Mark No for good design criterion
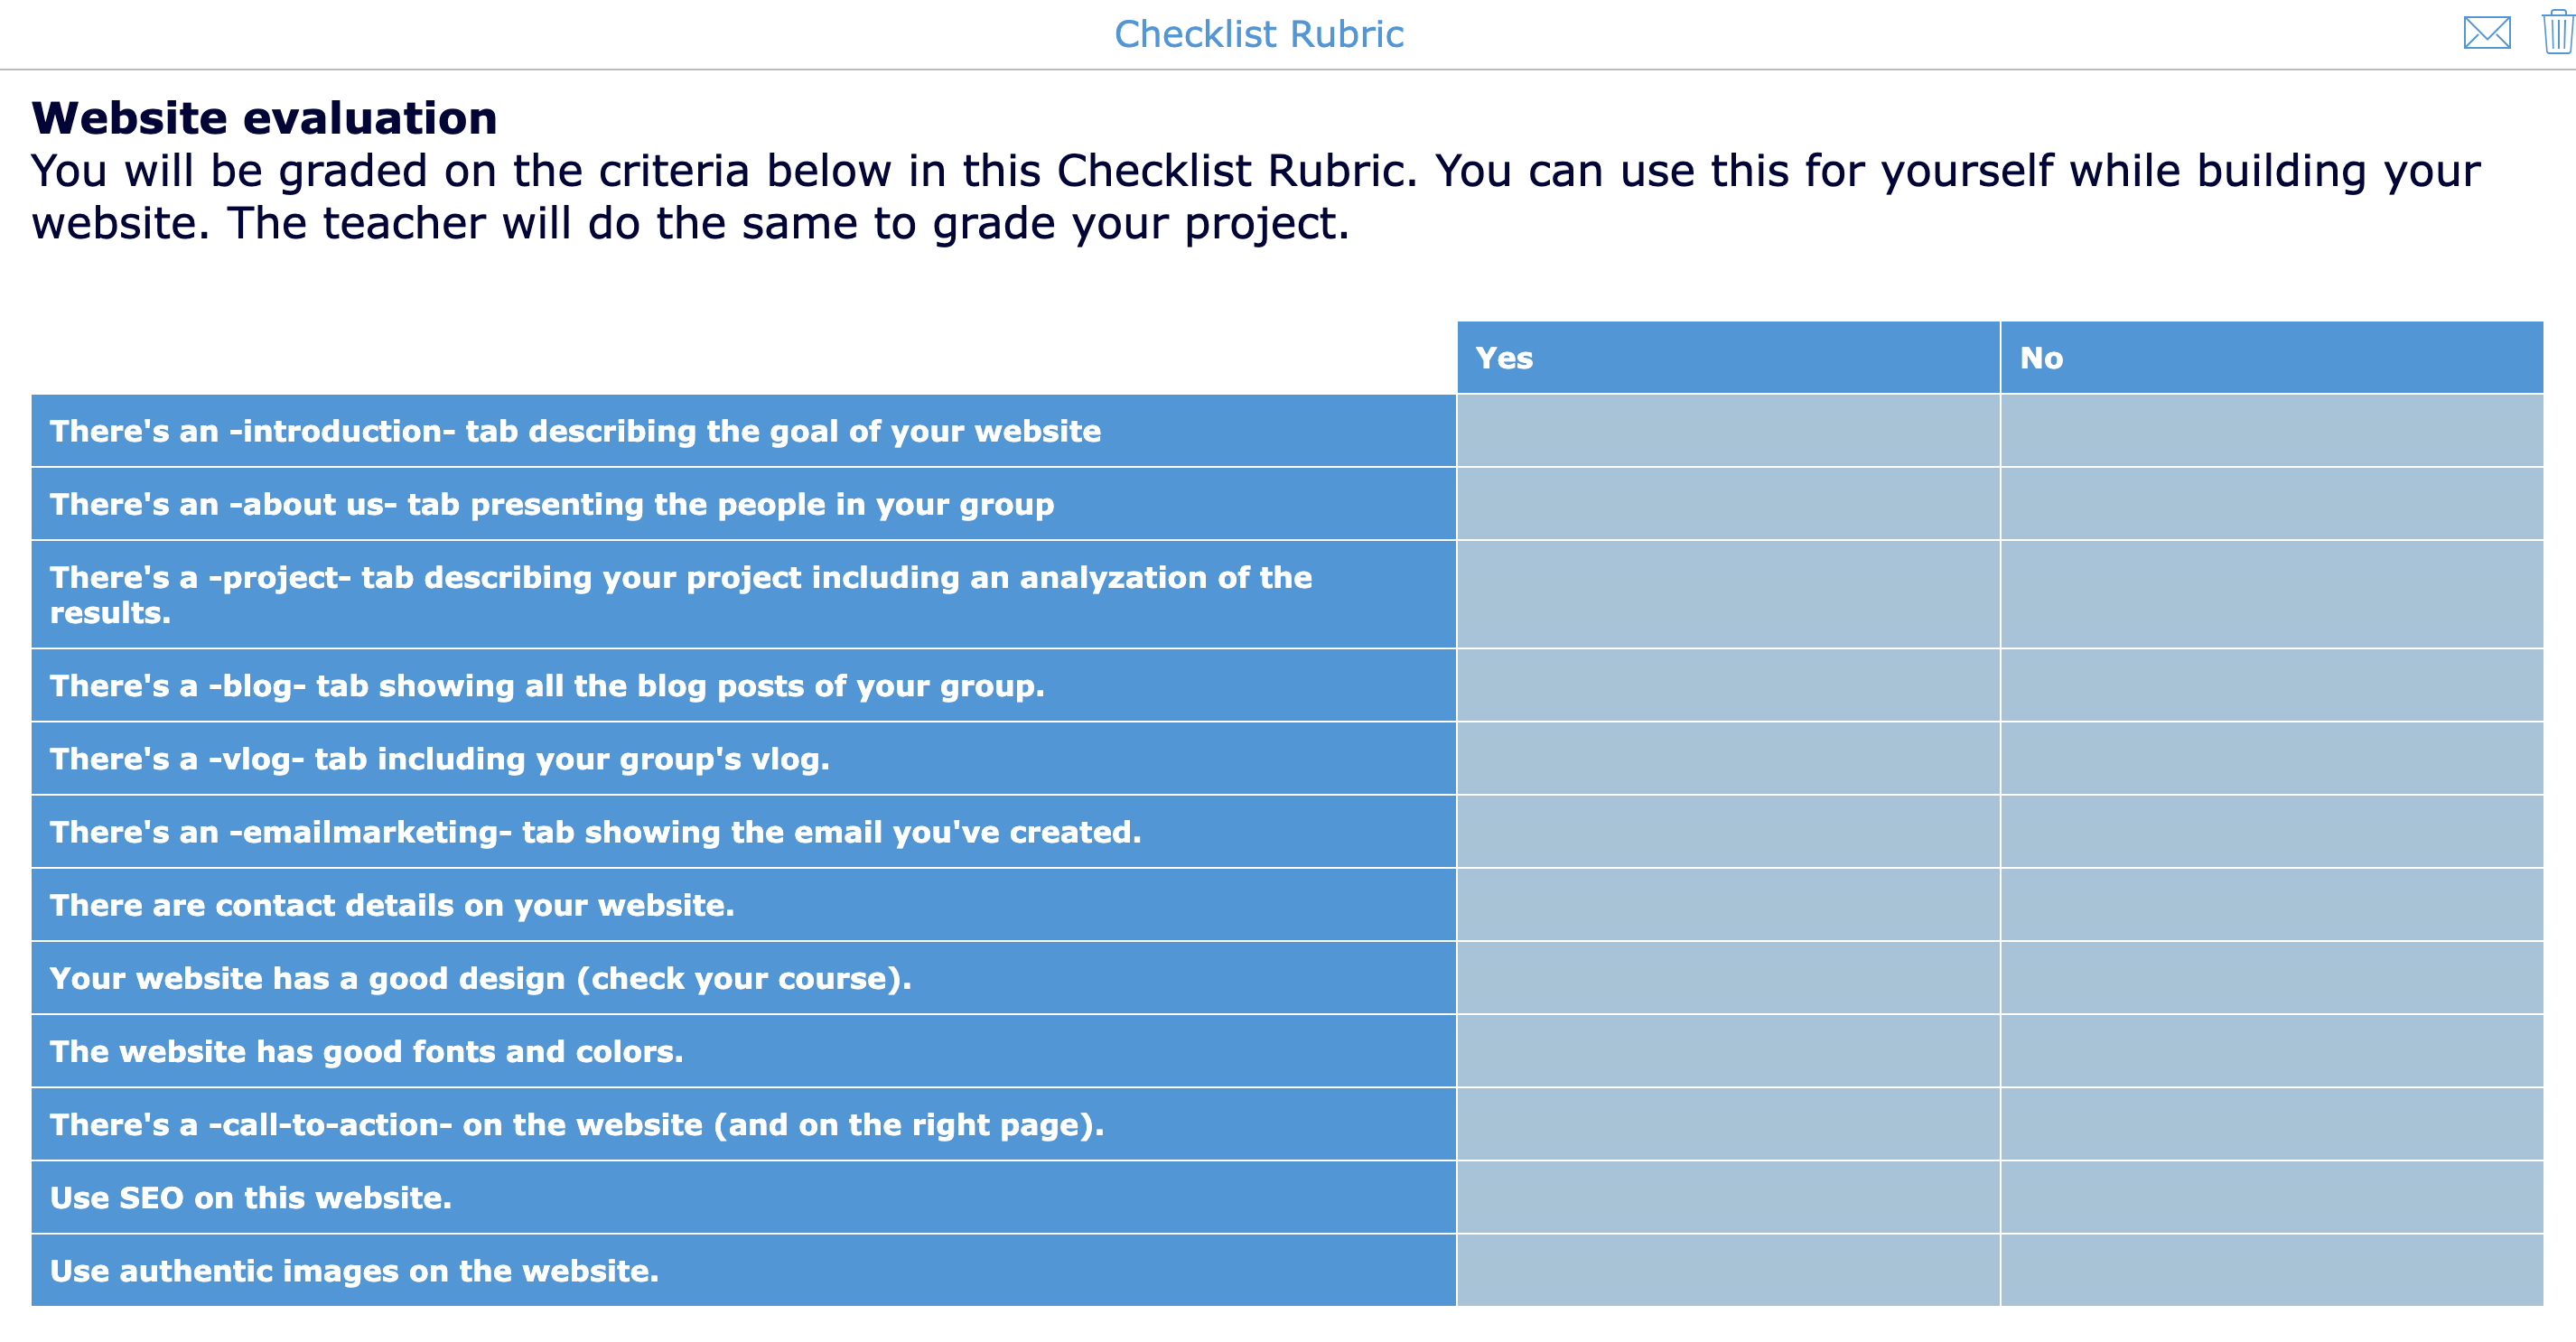The width and height of the screenshot is (2576, 1342). click(x=2270, y=977)
